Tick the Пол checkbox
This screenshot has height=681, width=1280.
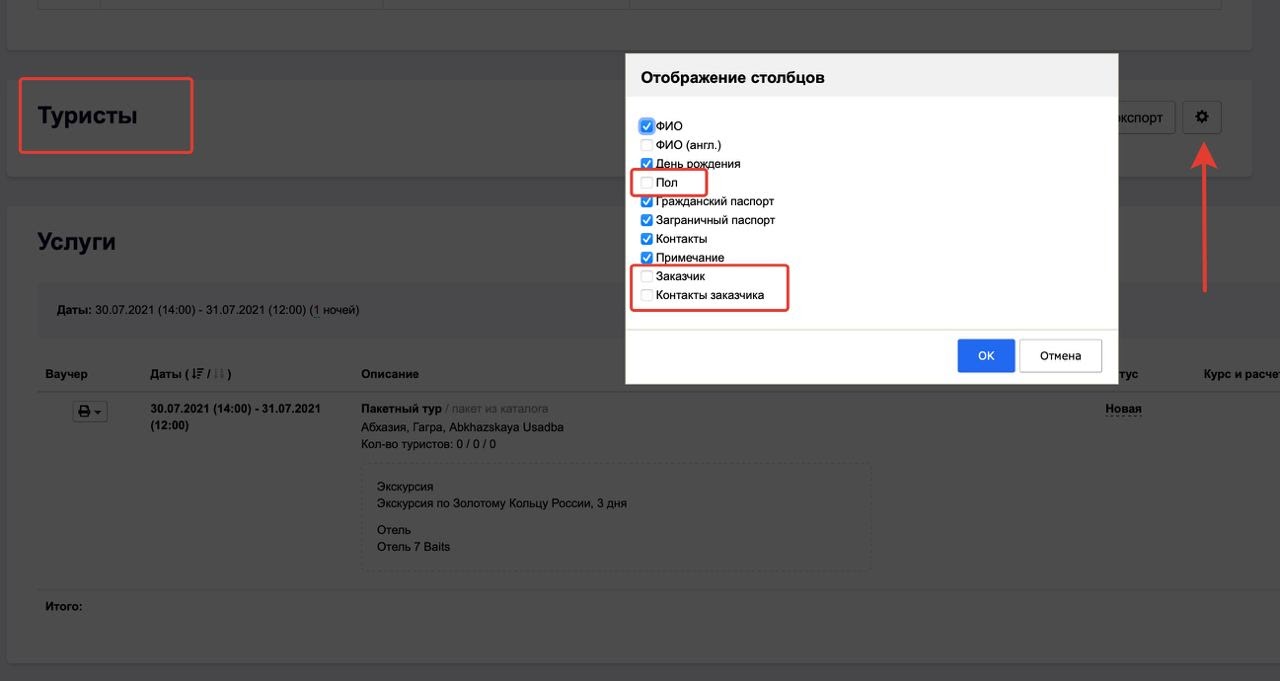(647, 183)
